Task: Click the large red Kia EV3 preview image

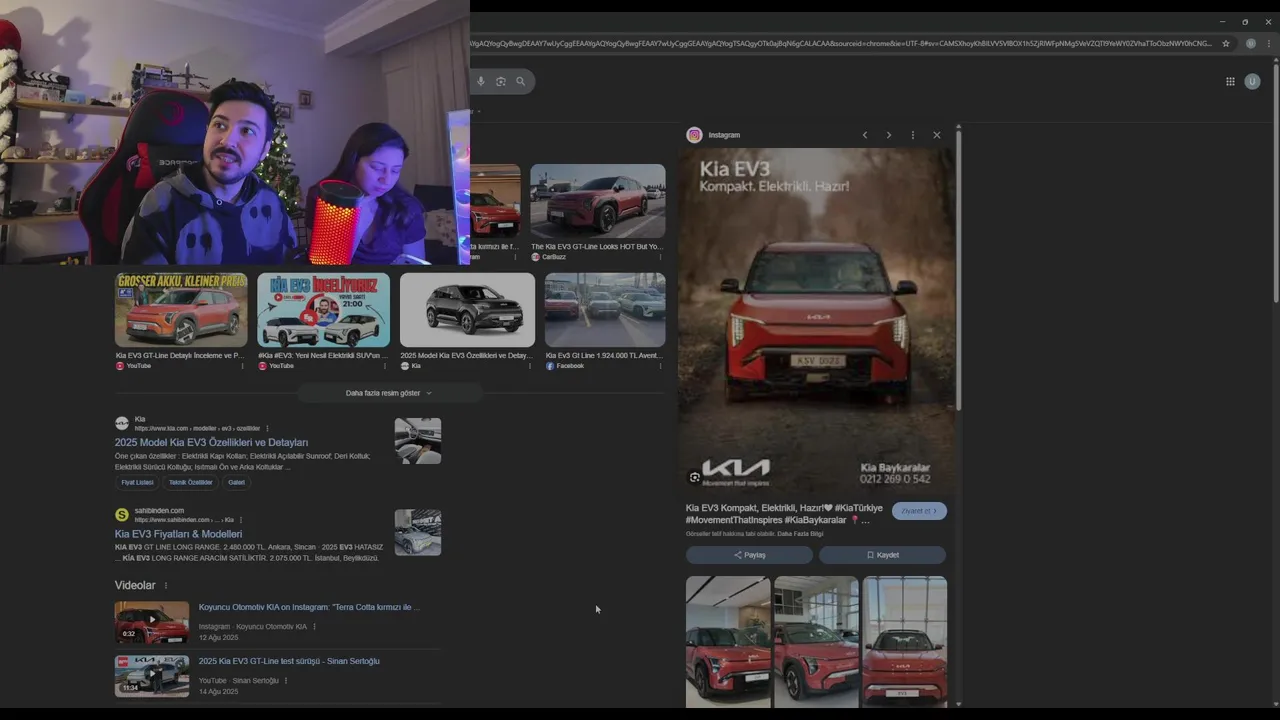Action: (x=816, y=320)
